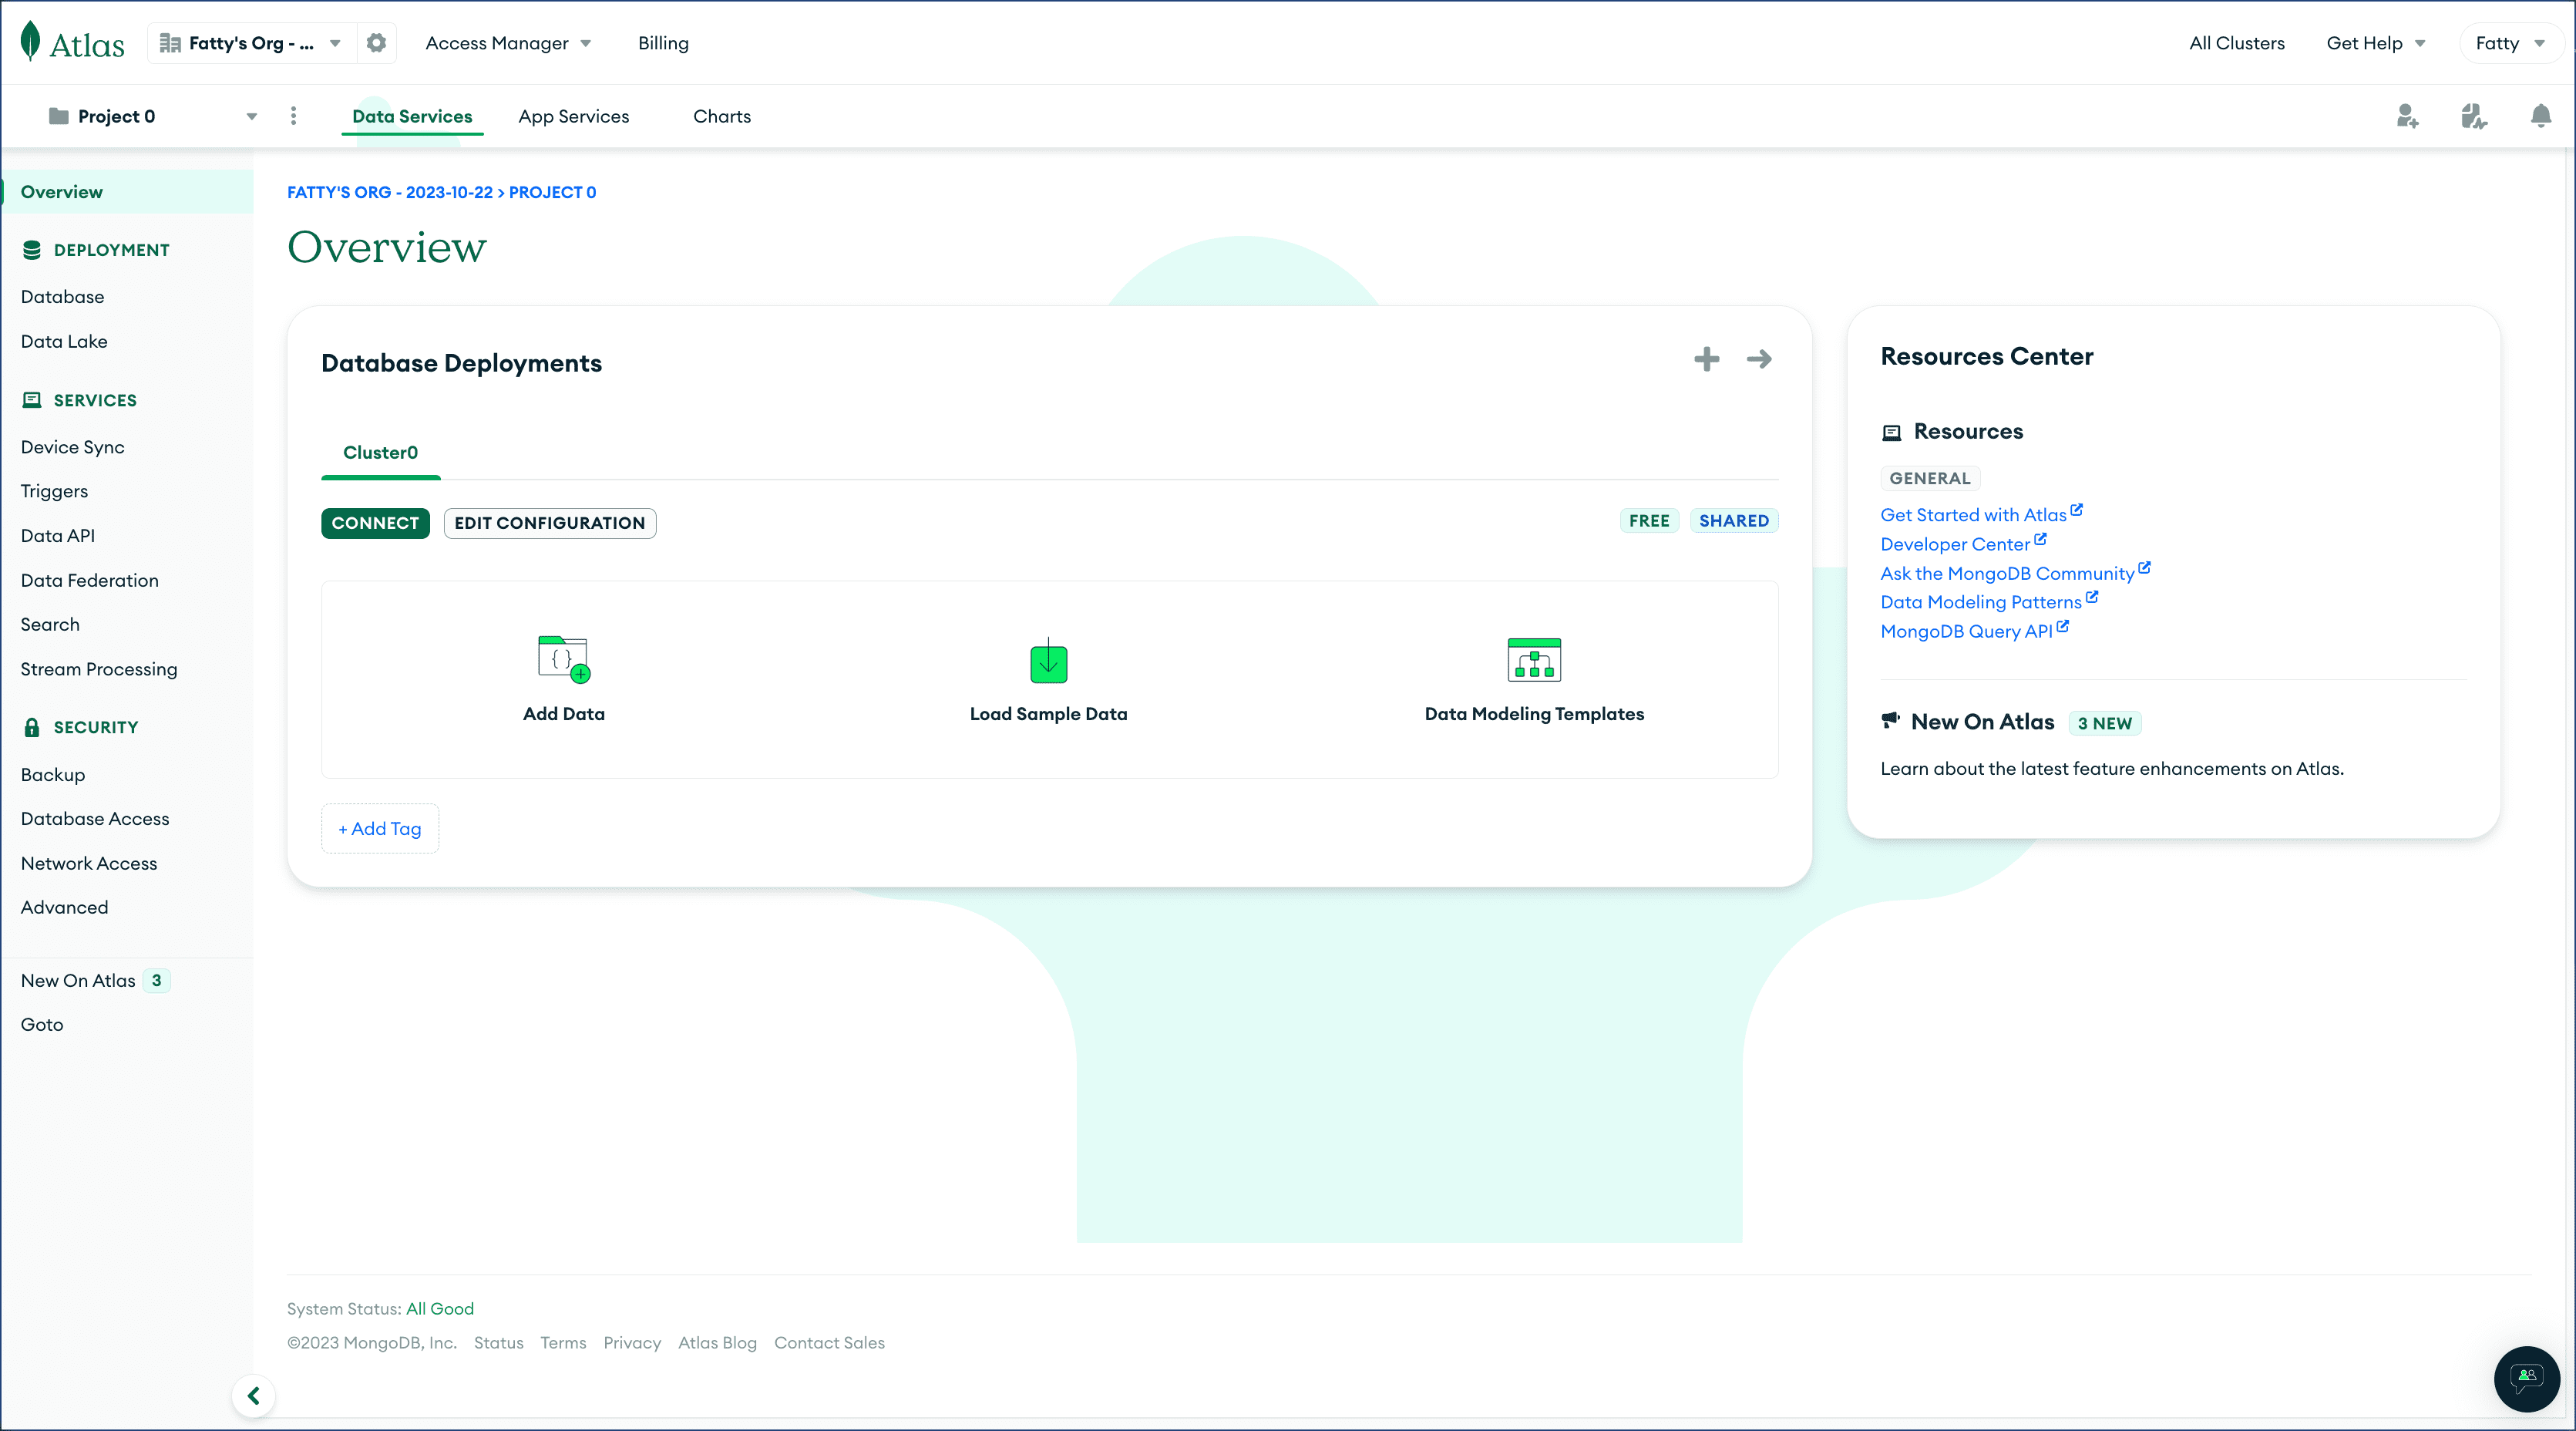Image resolution: width=2576 pixels, height=1431 pixels.
Task: Switch to the App Services tab
Action: point(574,116)
